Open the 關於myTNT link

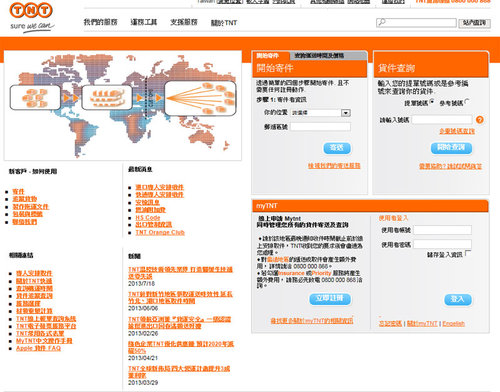click(422, 323)
